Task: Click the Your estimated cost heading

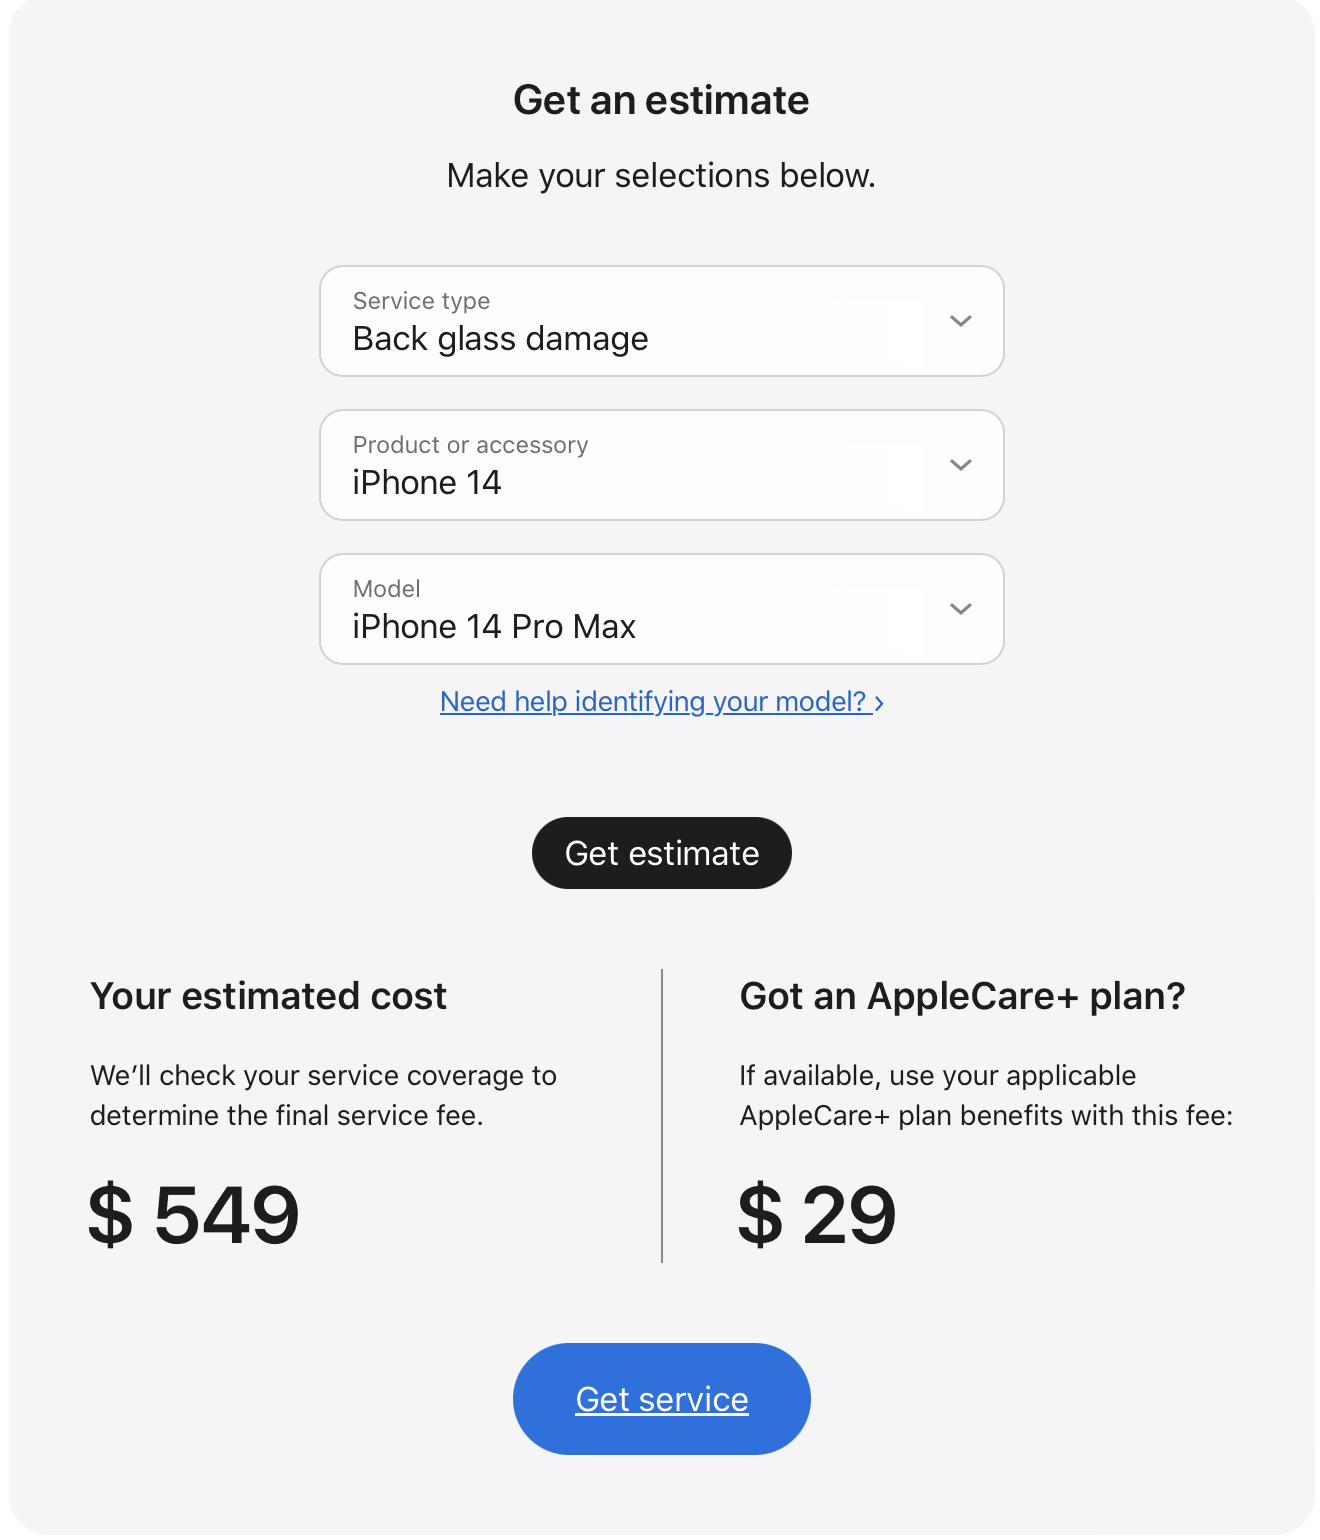Action: (x=268, y=996)
